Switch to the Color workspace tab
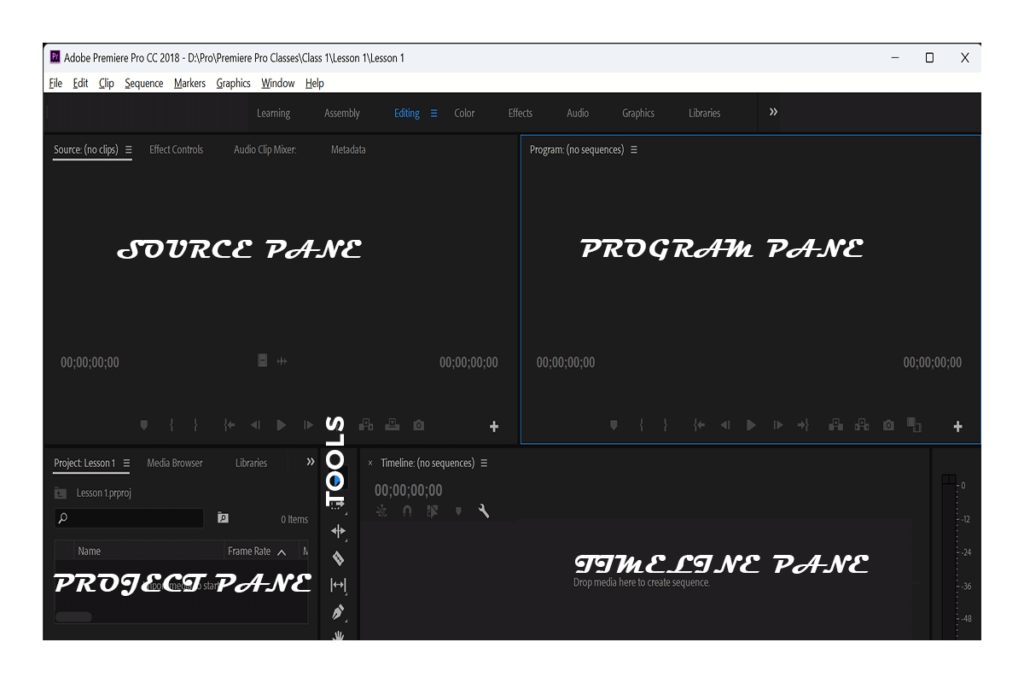This screenshot has height=683, width=1024. [x=464, y=113]
